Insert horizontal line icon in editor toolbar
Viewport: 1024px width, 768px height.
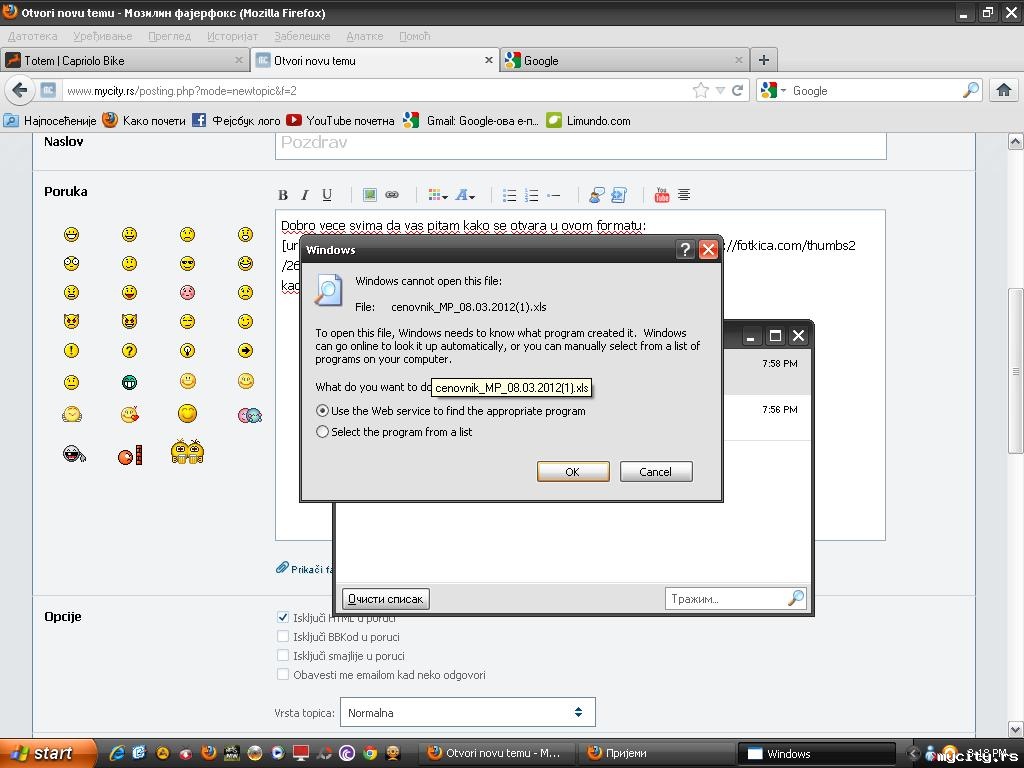tap(554, 195)
